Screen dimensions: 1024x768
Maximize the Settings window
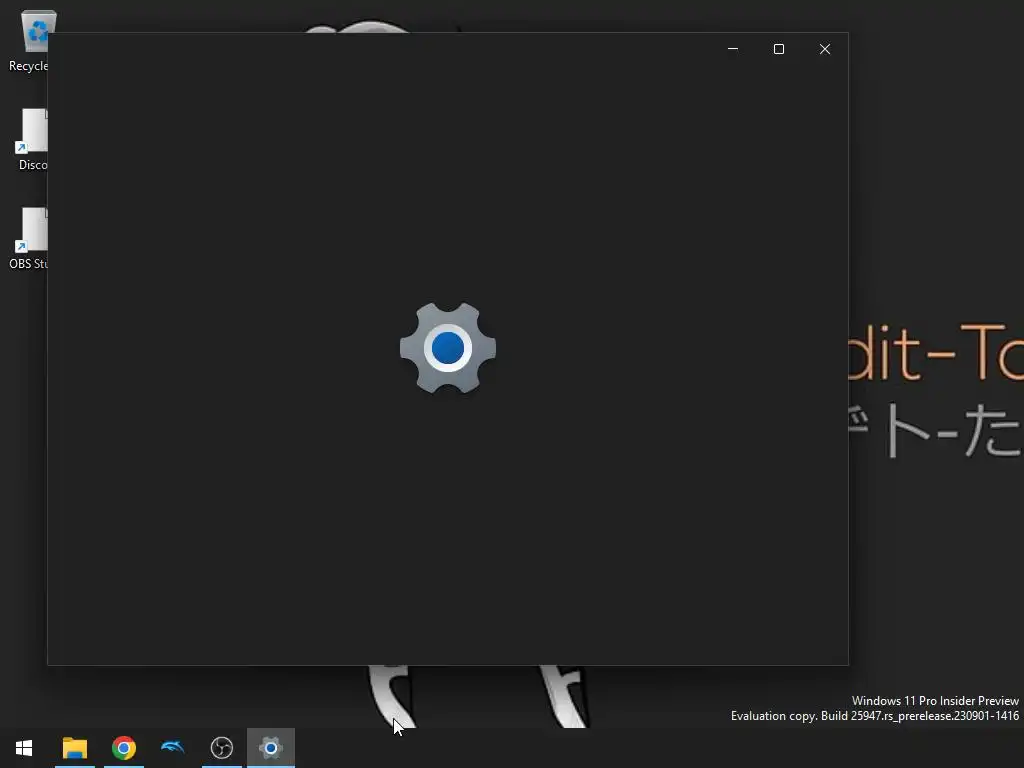(778, 49)
